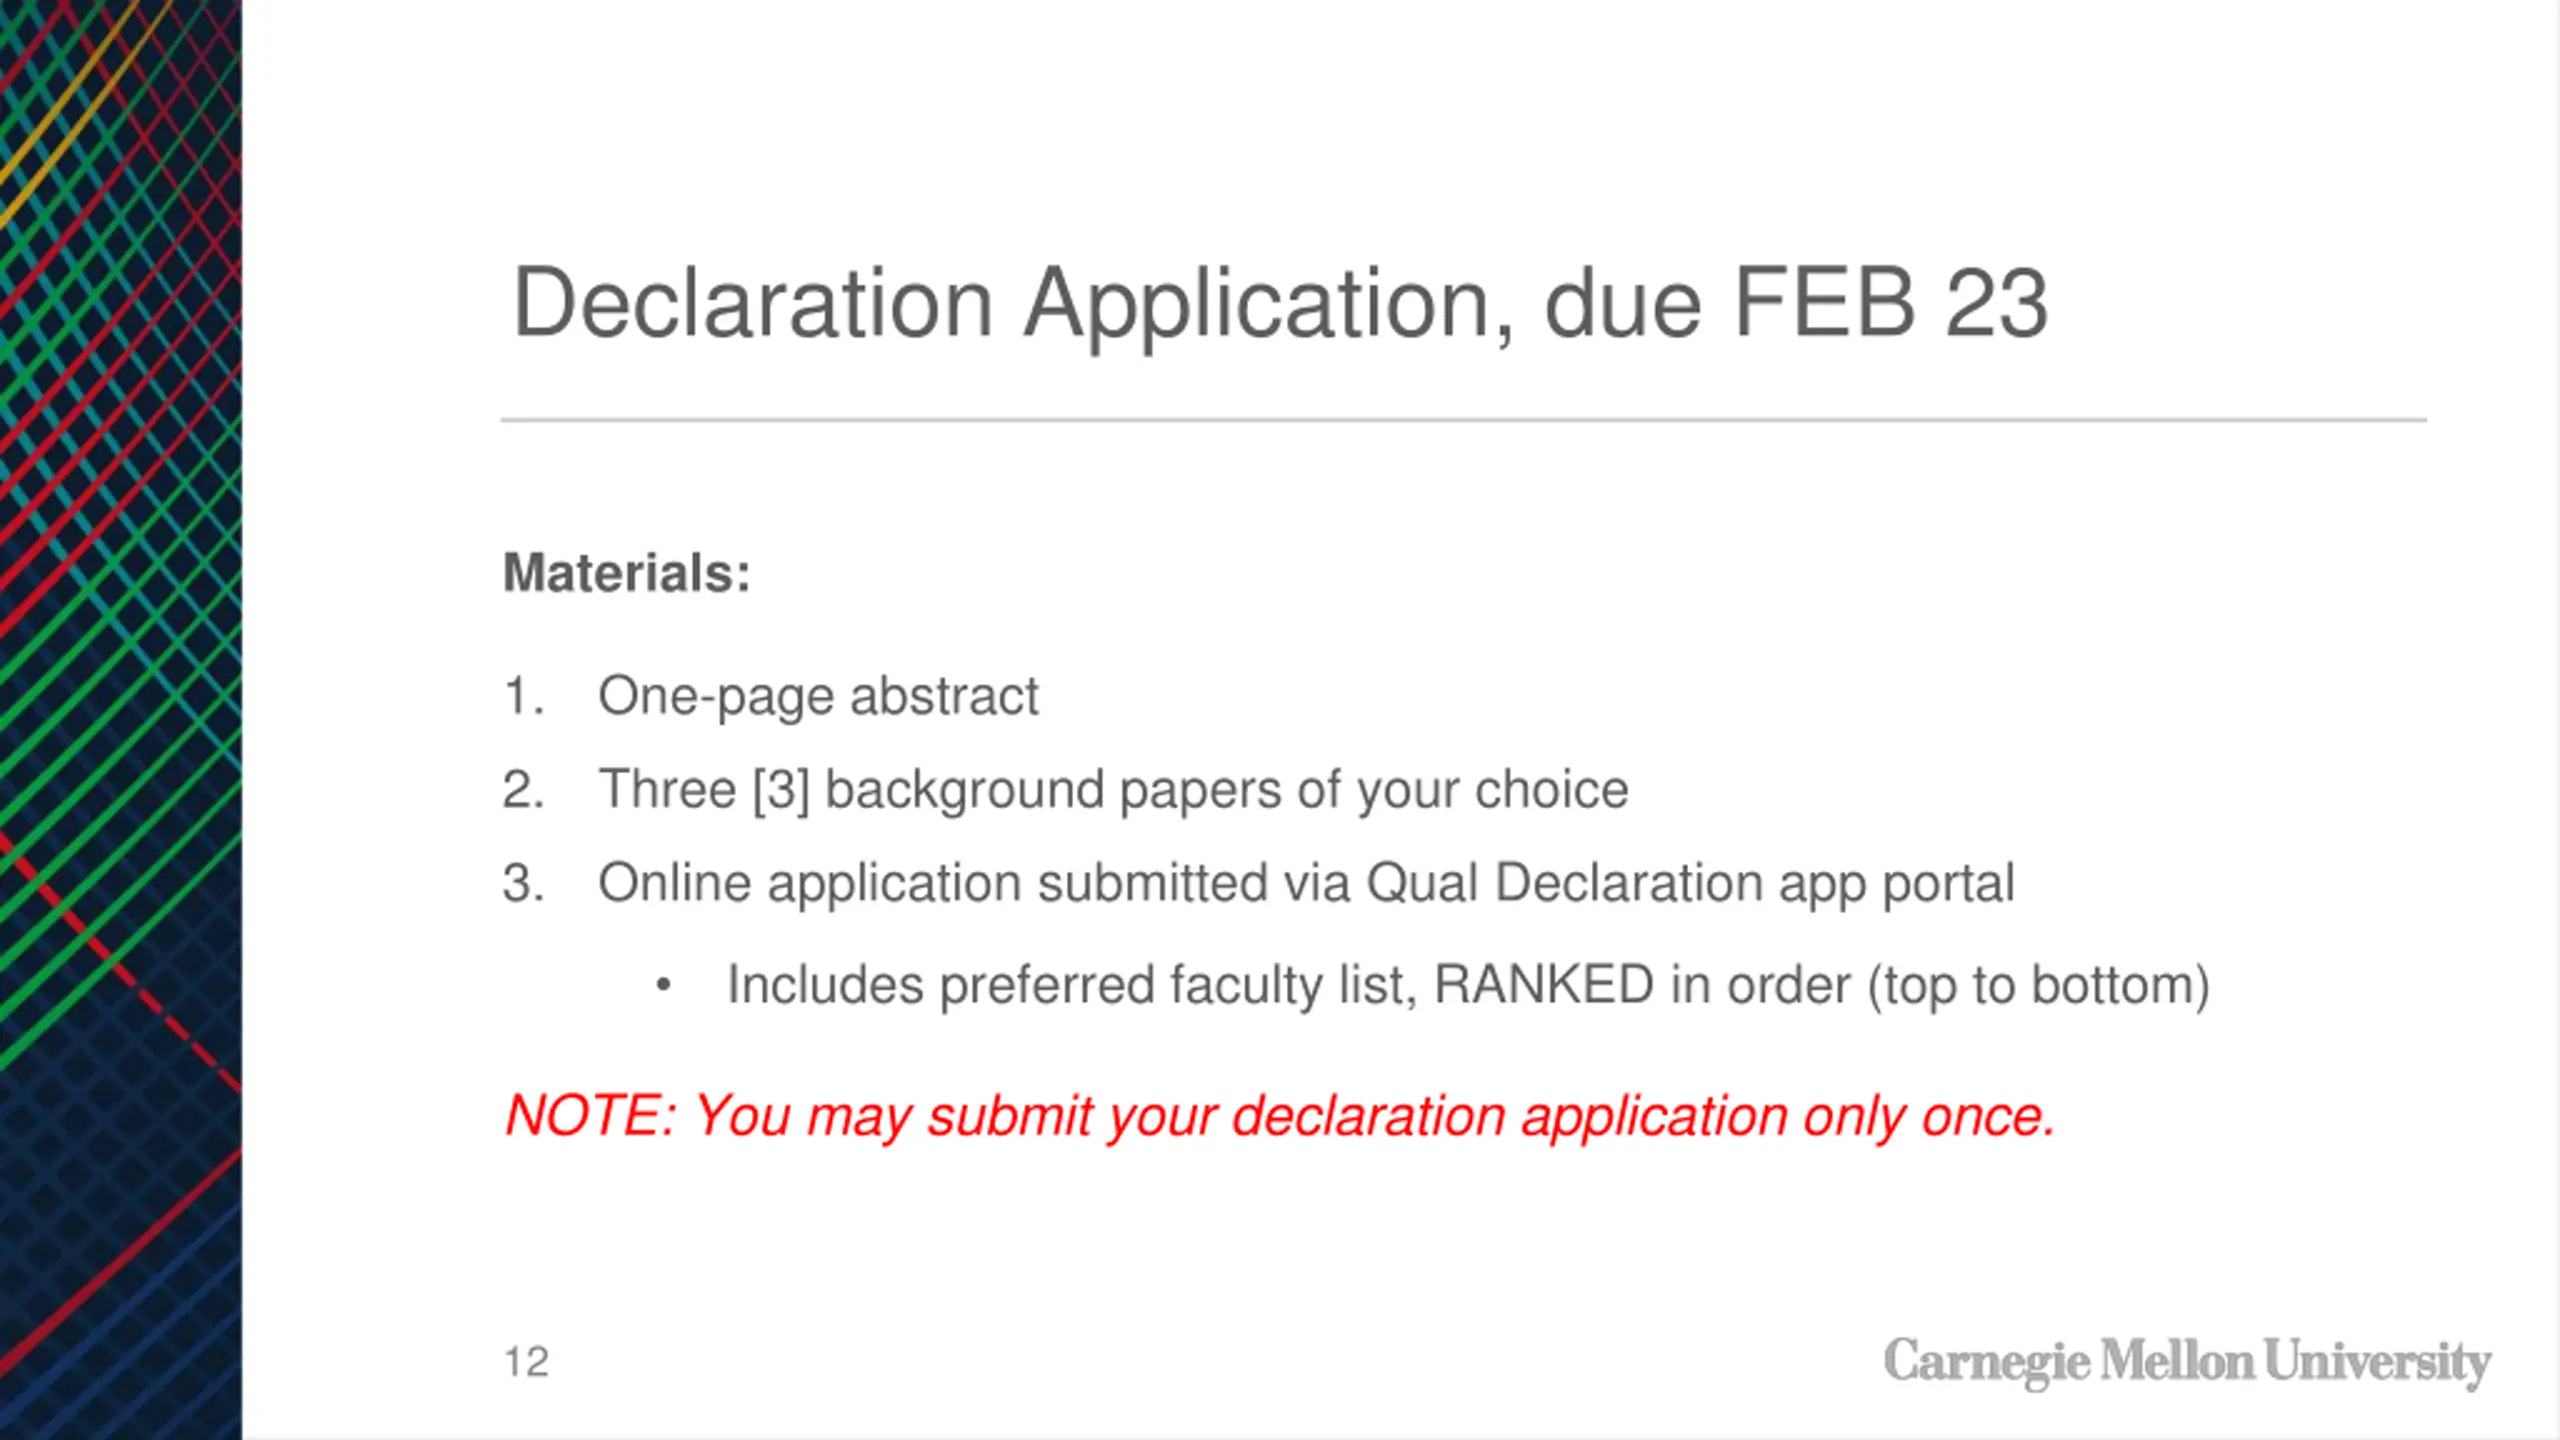
Task: Click the round bullet before "Includes"
Action: [663, 986]
